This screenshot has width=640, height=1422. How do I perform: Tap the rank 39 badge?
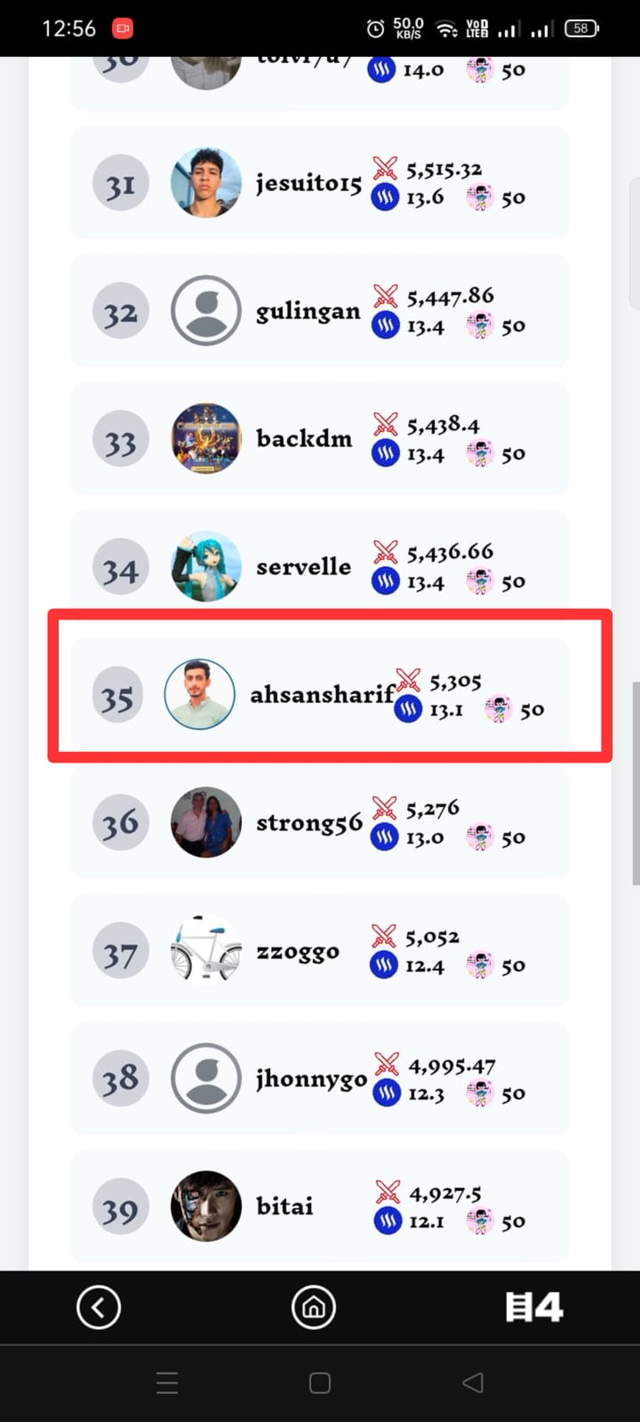pyautogui.click(x=121, y=1208)
